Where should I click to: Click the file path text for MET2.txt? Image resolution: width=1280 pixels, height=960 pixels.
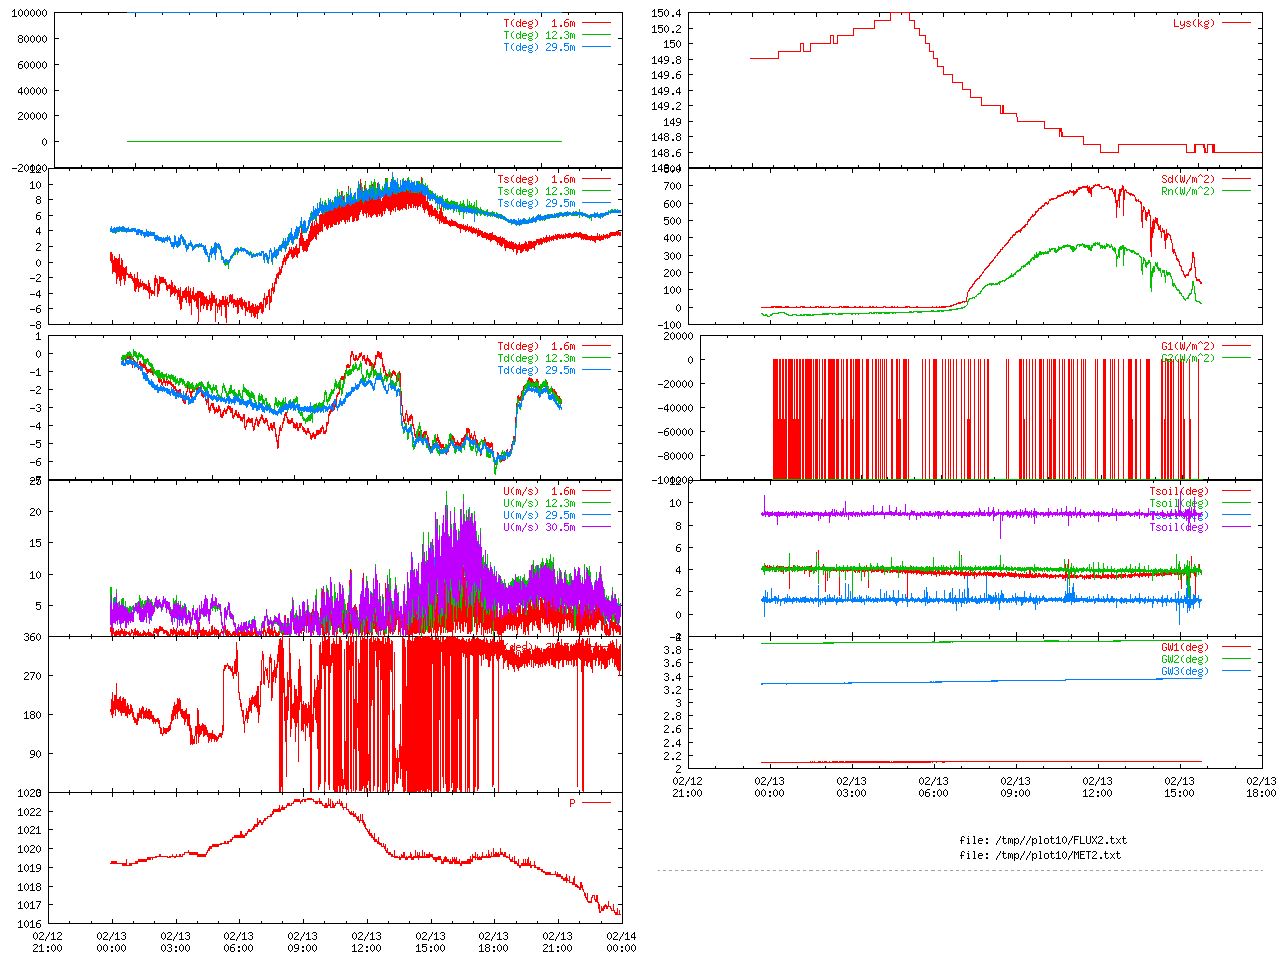point(1040,855)
